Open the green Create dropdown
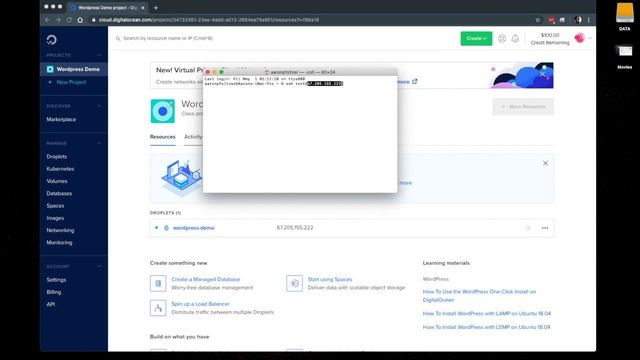The image size is (640, 360). (x=476, y=38)
